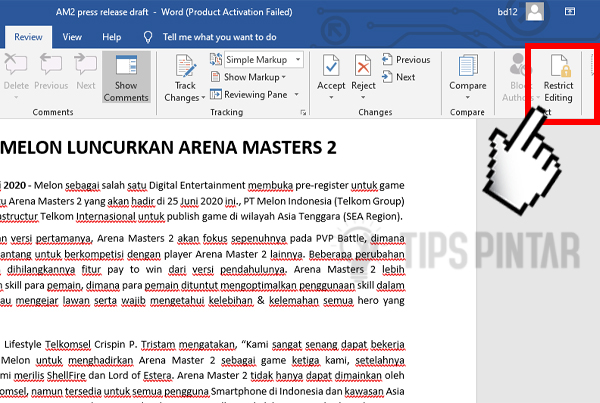Click the bd12 user account avatar
The image size is (600, 403).
pos(535,11)
